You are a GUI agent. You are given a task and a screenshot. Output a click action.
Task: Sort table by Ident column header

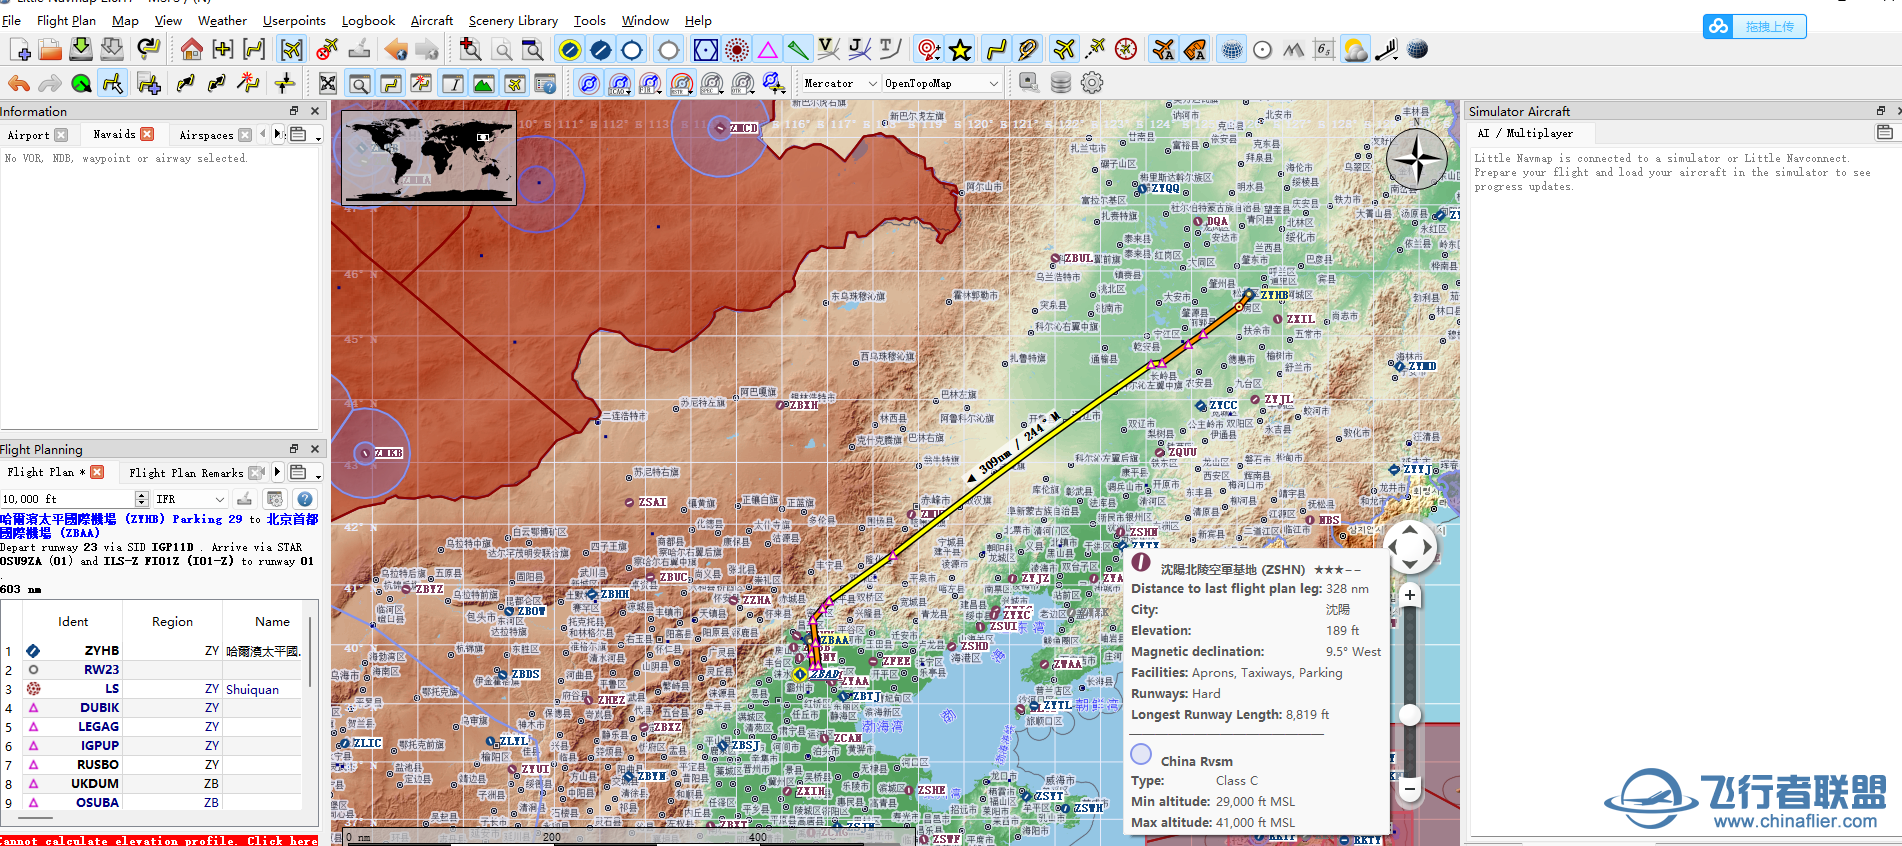[73, 621]
